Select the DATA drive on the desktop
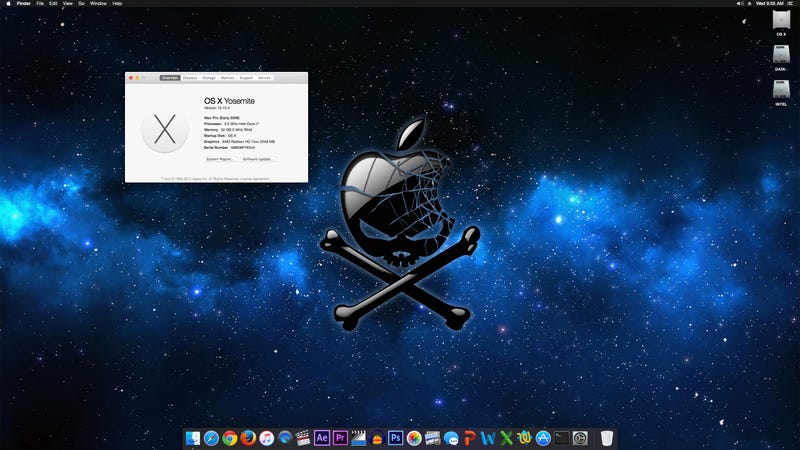Screen dimensions: 800x450 781,58
